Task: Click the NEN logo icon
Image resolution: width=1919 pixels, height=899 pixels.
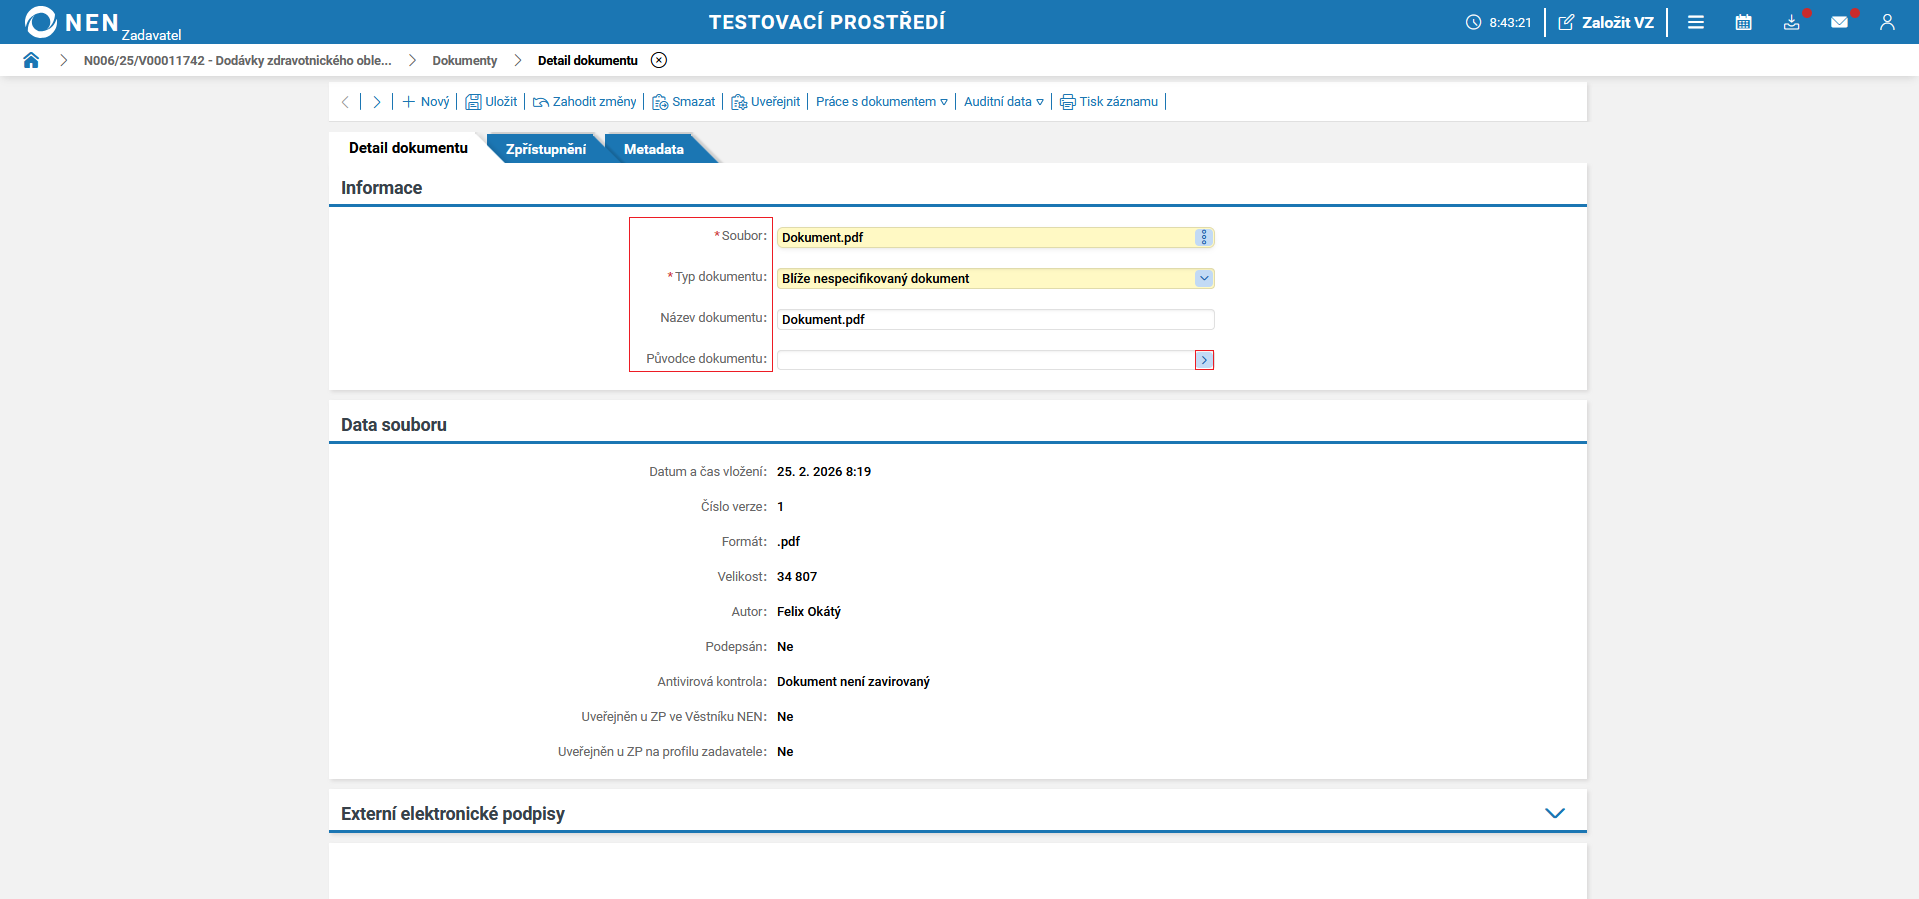Action: [x=41, y=21]
